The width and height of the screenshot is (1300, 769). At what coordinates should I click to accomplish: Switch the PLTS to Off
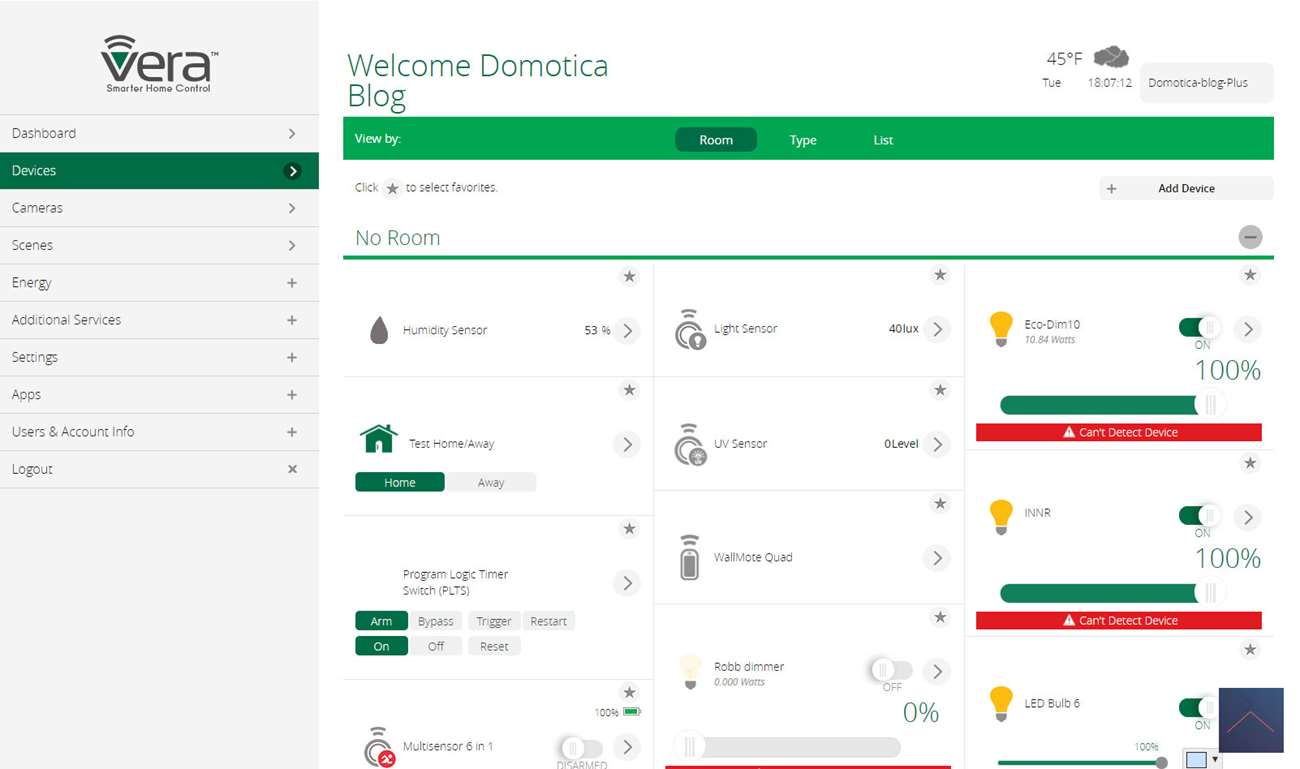click(x=436, y=646)
